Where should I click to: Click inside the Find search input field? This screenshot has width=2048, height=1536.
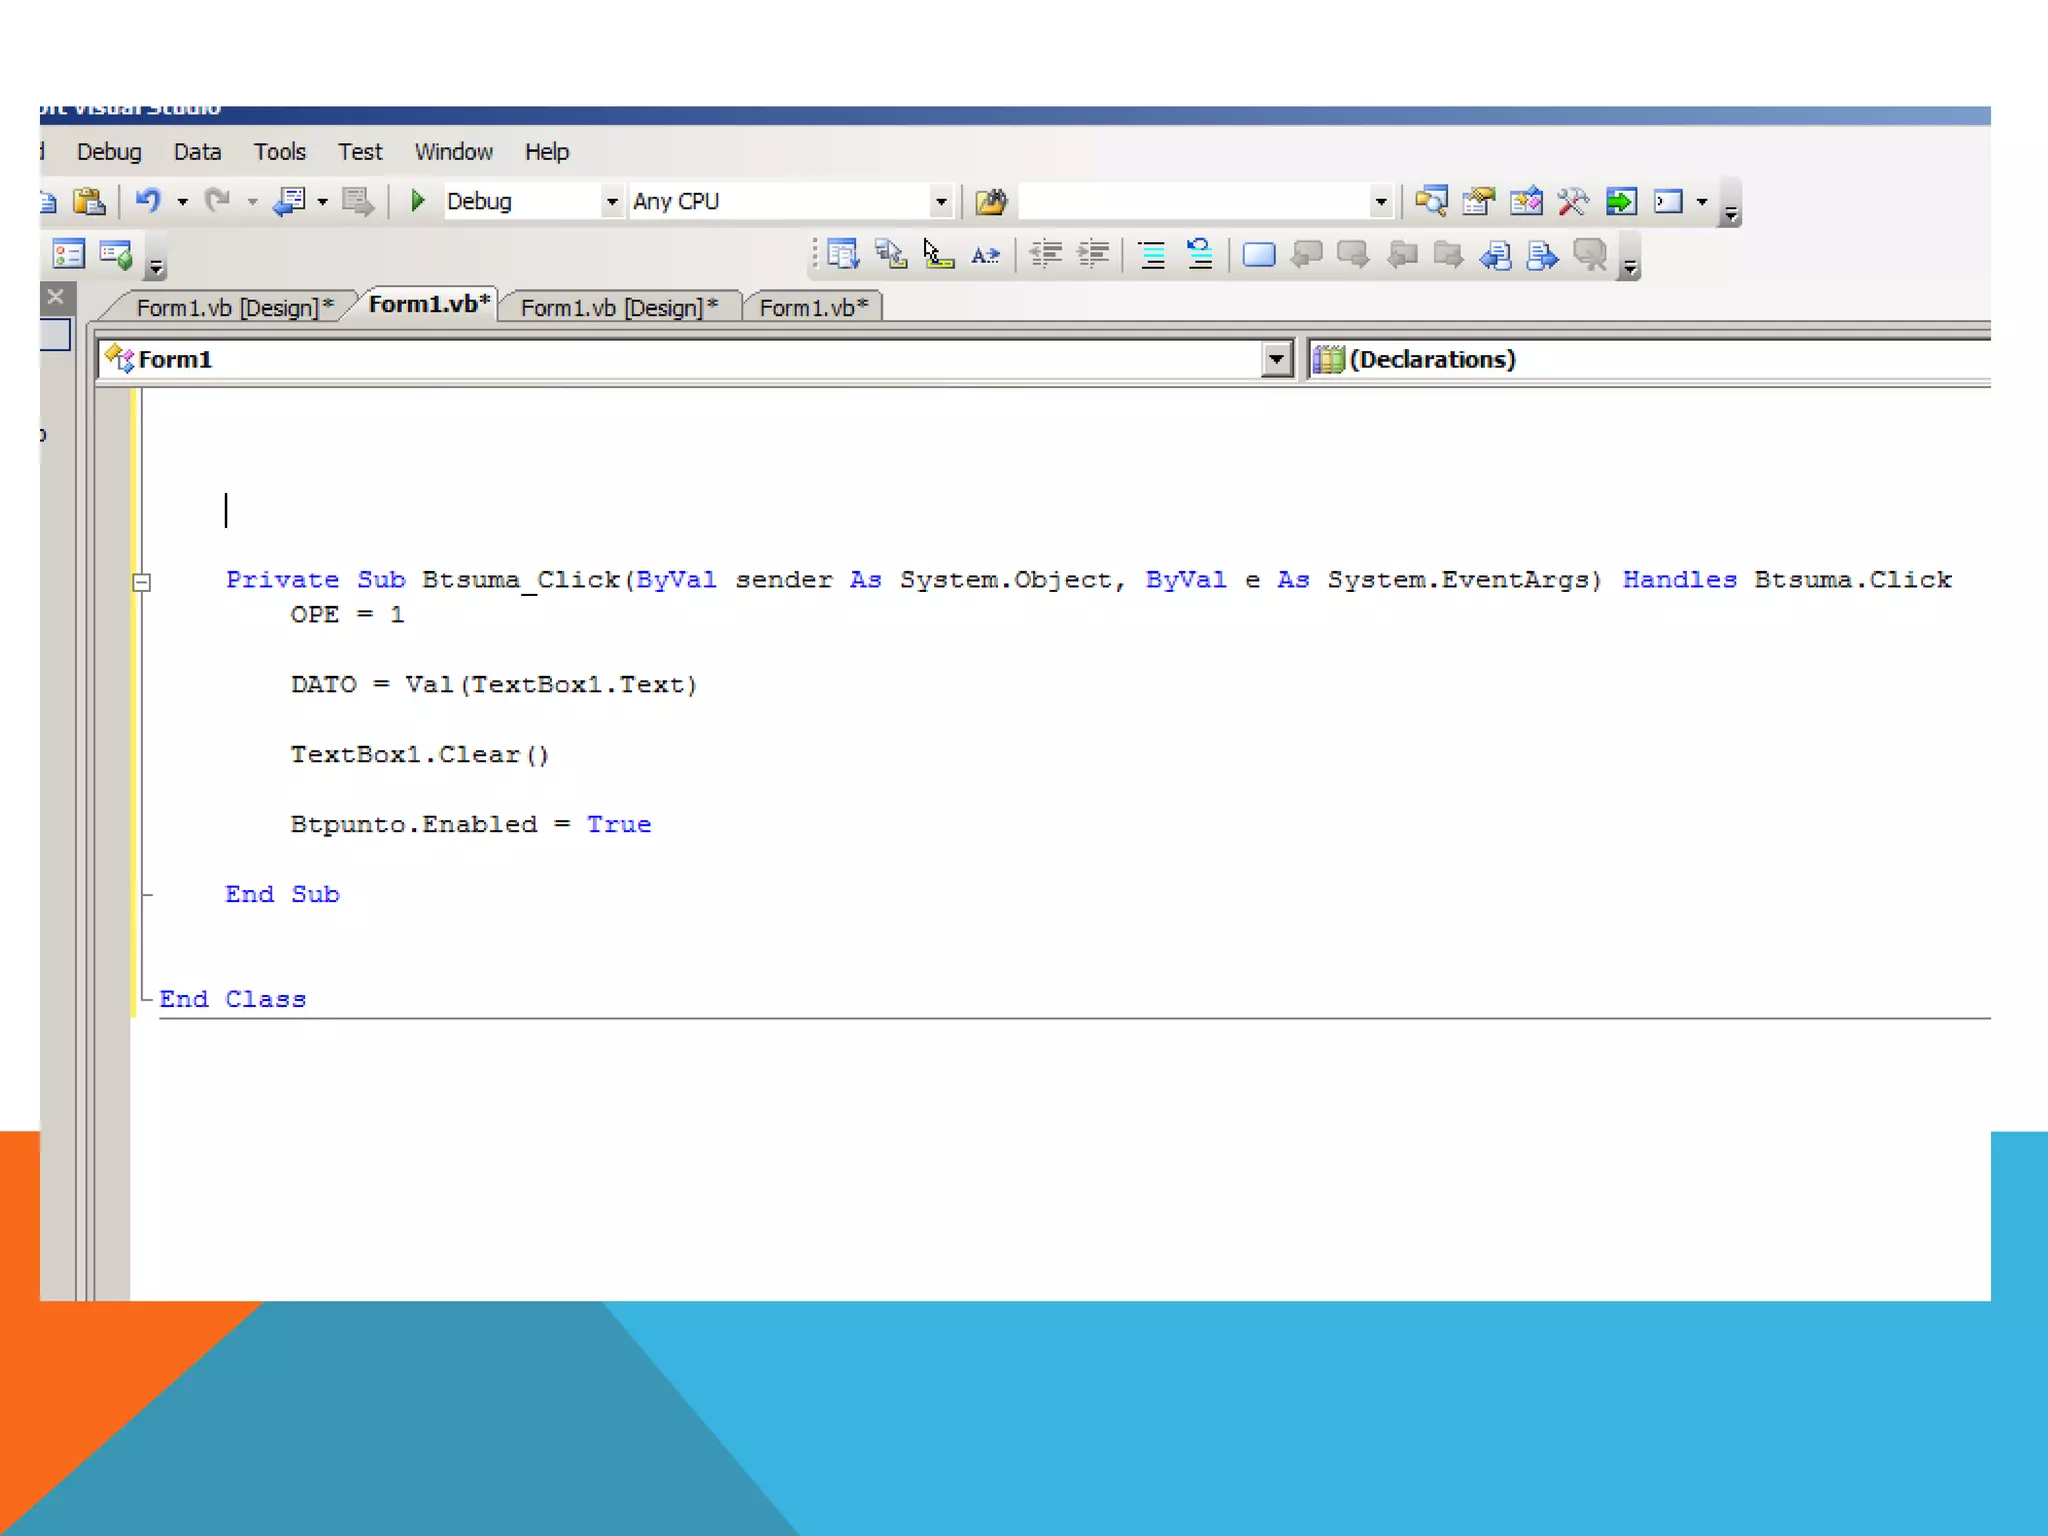click(x=1193, y=202)
